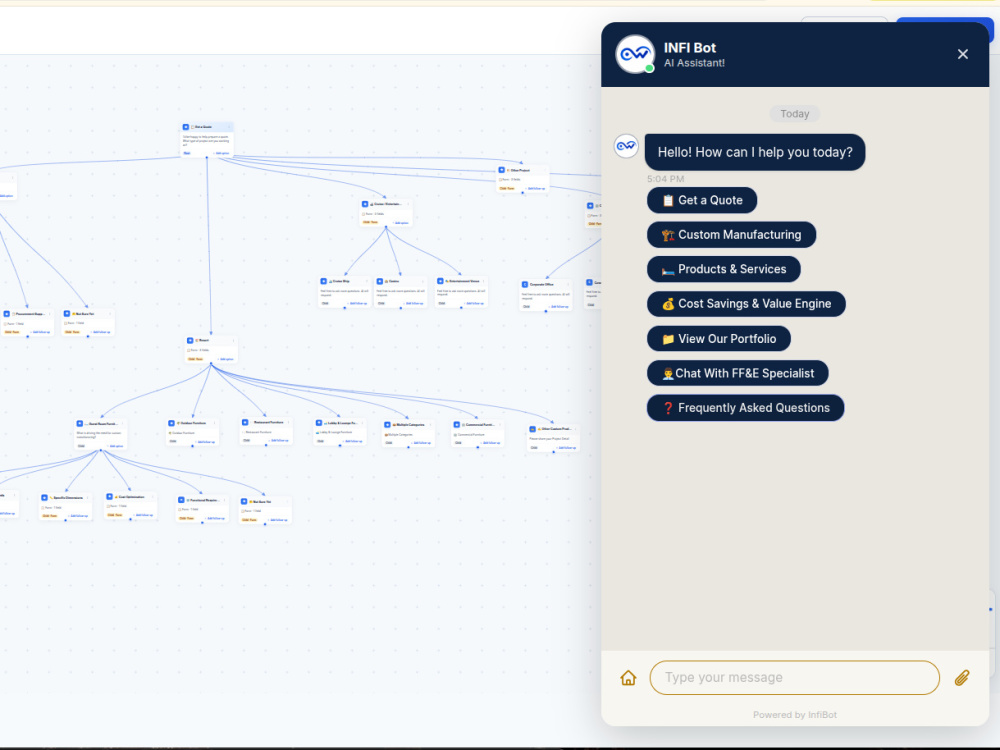Image resolution: width=1000 pixels, height=750 pixels.
Task: Open the three-dot menu on the Resort node
Action: [x=233, y=341]
